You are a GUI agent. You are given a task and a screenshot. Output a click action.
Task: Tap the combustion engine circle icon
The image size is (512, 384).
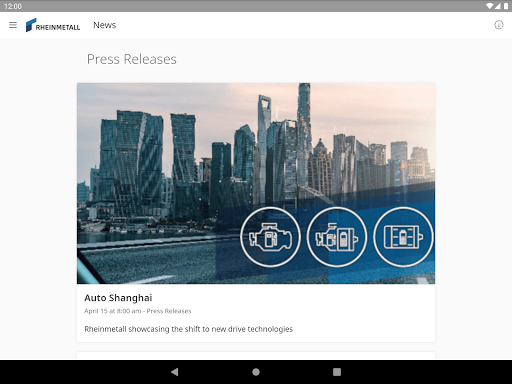click(270, 237)
